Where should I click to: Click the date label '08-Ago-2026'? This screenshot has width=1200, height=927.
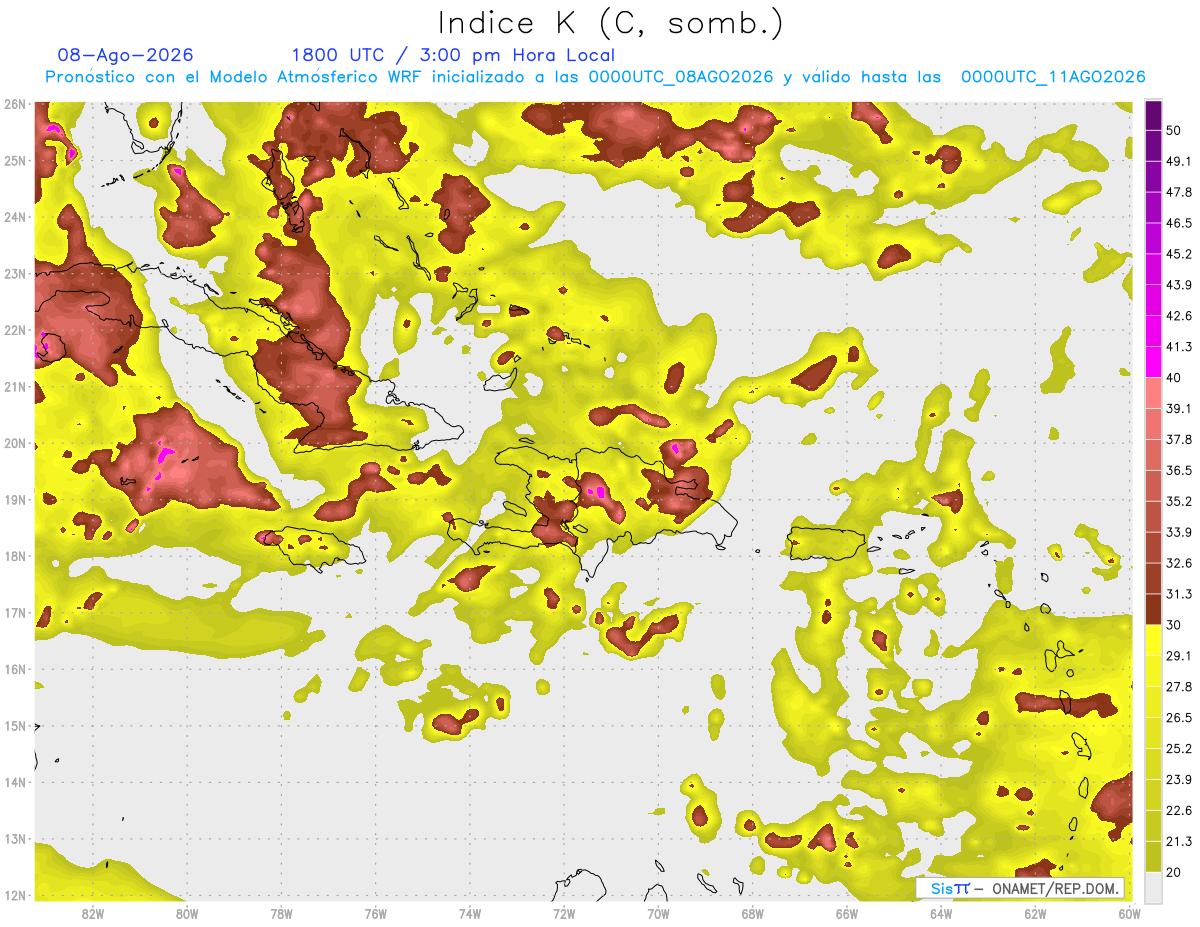[x=125, y=55]
